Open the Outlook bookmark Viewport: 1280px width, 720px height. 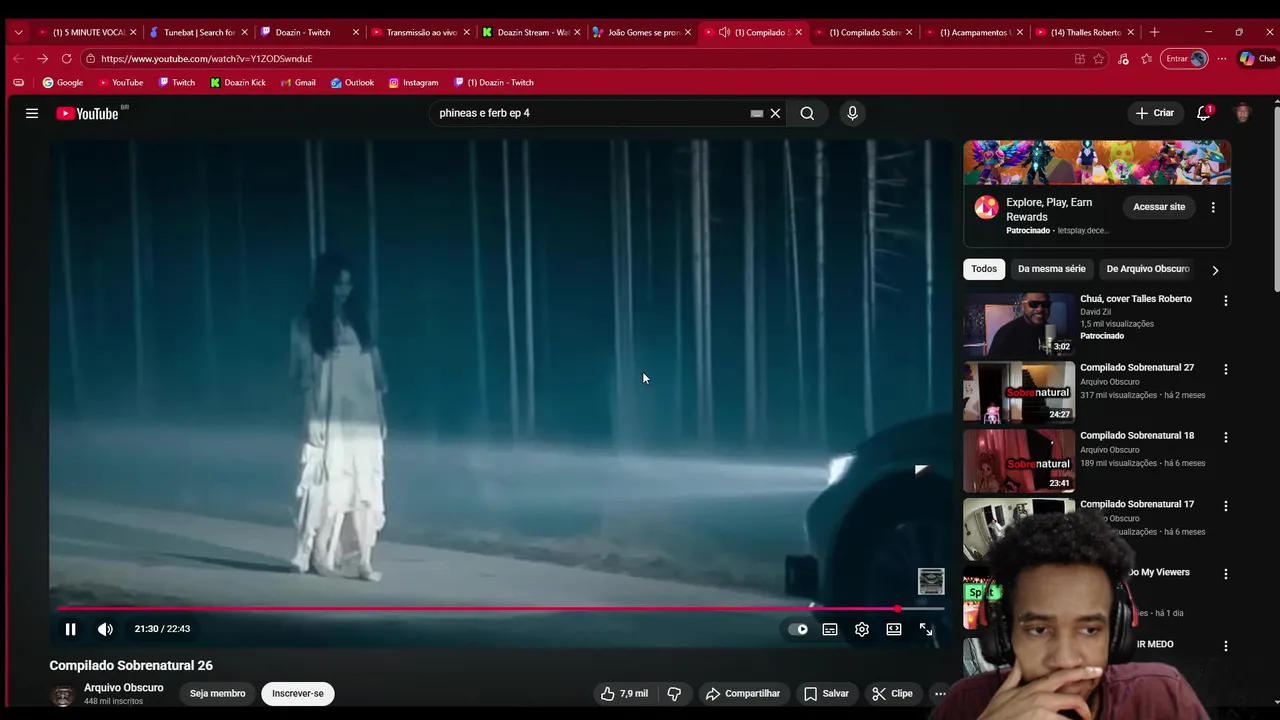click(x=352, y=83)
